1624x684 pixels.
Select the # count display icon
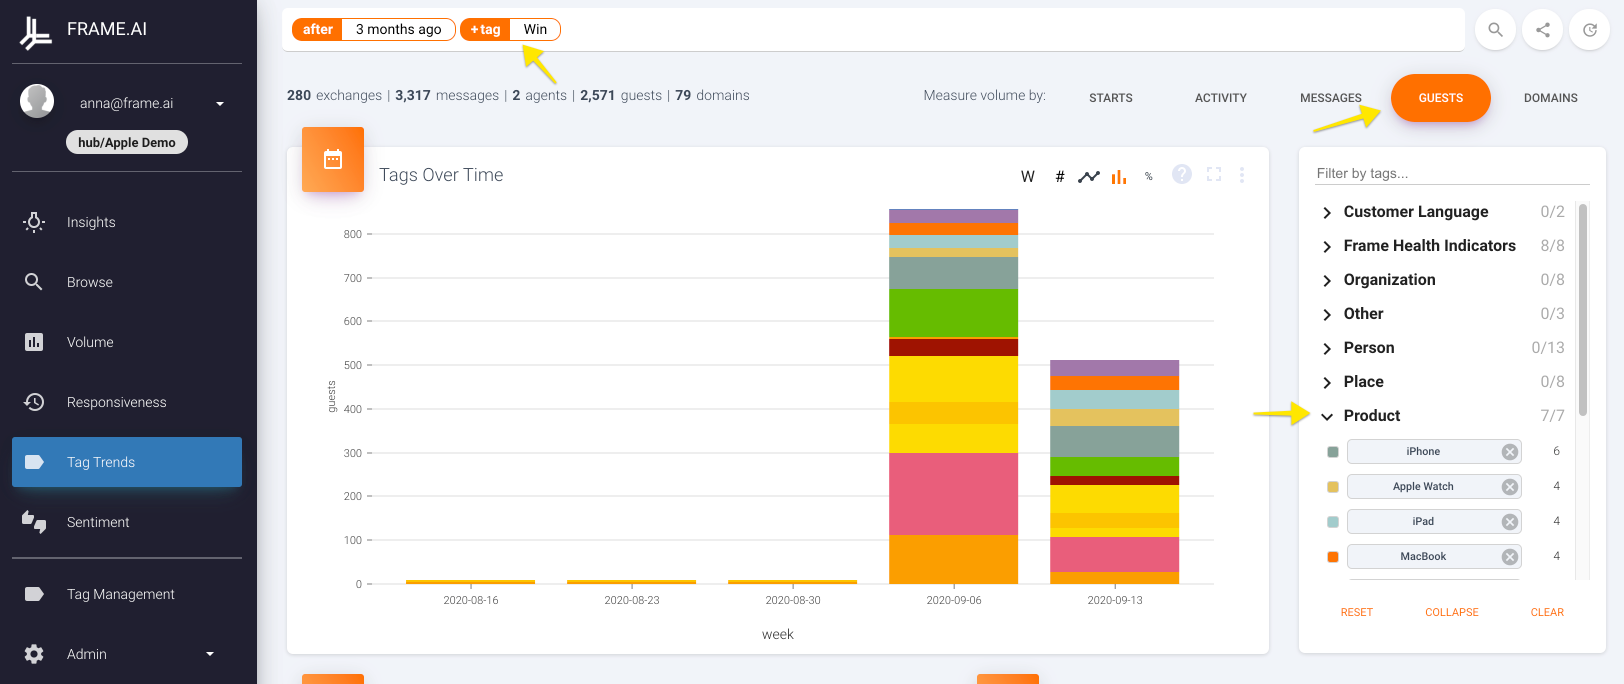[1060, 177]
